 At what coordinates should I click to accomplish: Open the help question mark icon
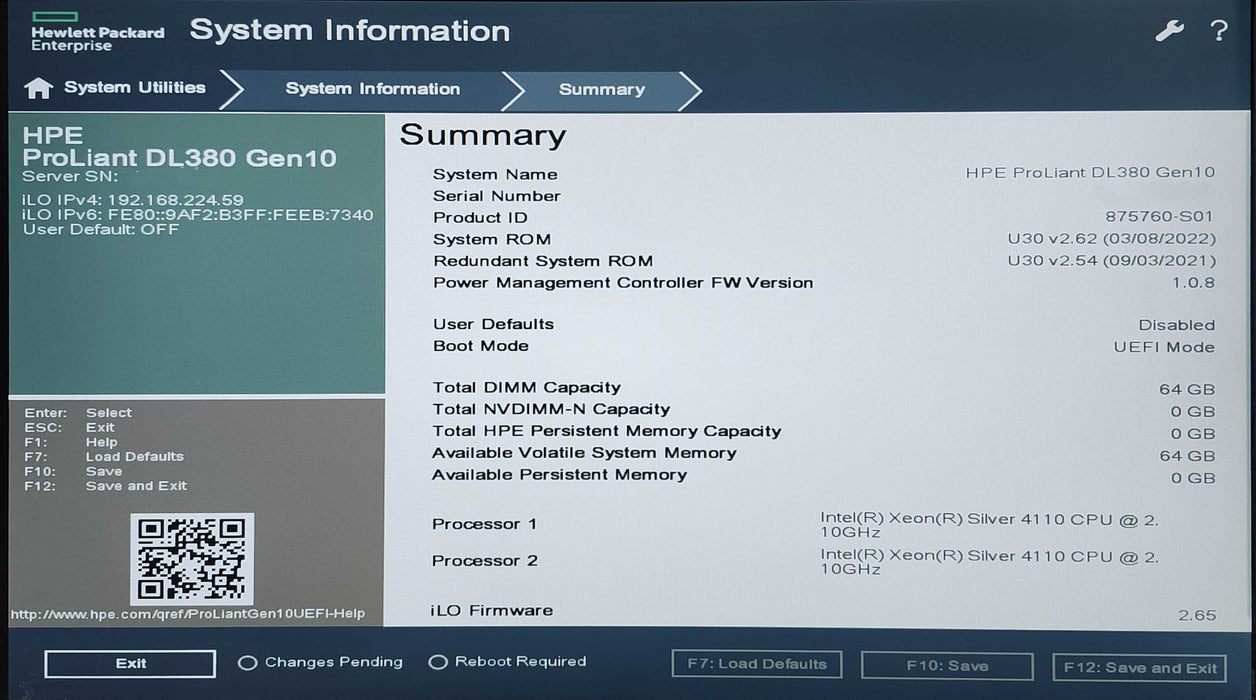(1218, 31)
